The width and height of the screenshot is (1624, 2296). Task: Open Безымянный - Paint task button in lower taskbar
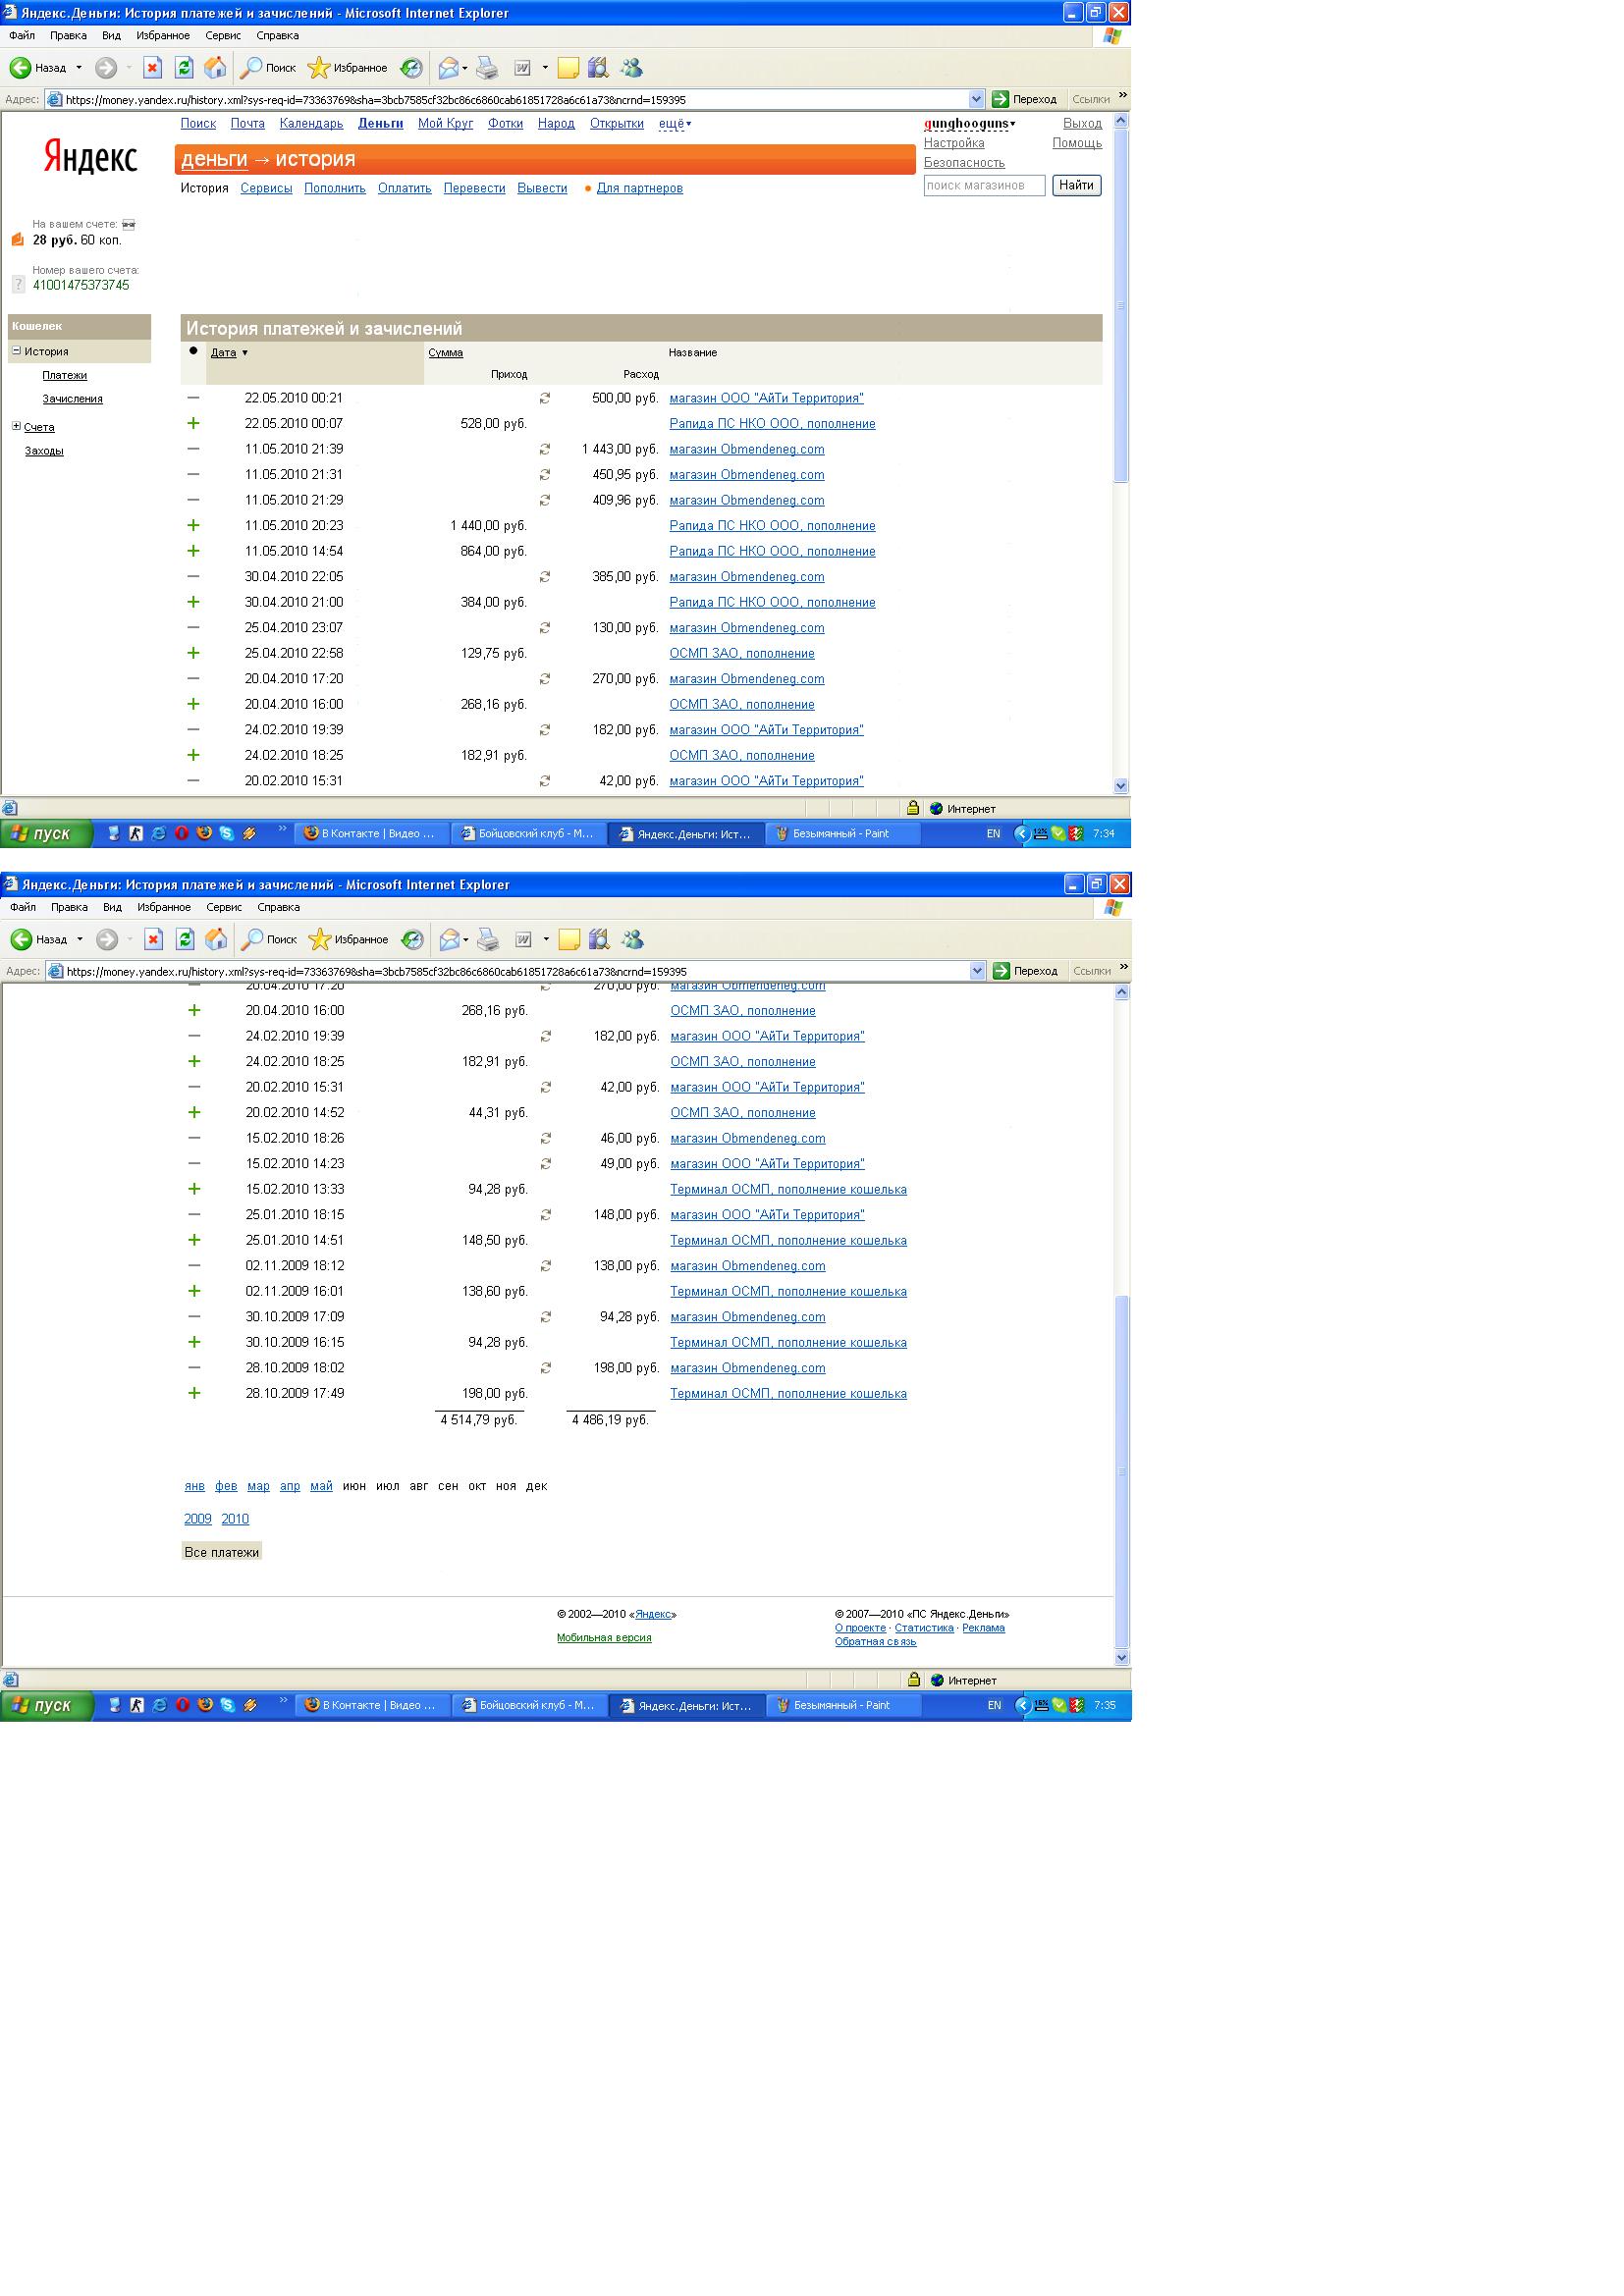(x=843, y=1705)
